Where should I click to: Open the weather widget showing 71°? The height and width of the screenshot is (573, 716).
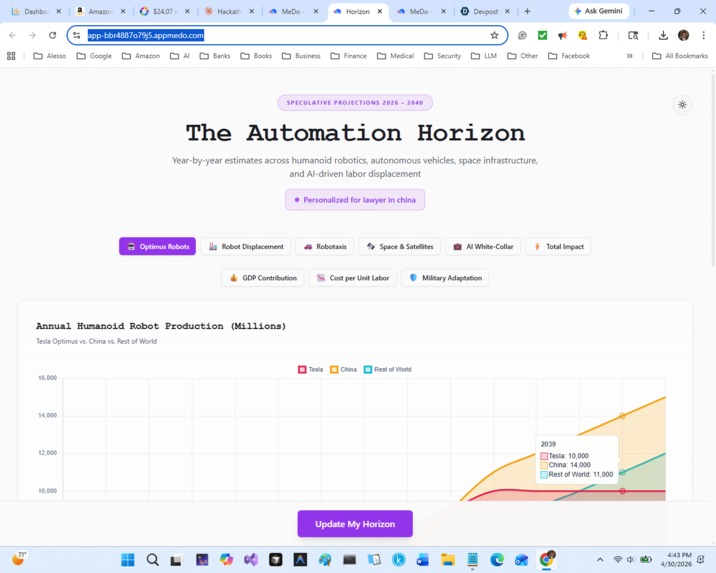[19, 558]
